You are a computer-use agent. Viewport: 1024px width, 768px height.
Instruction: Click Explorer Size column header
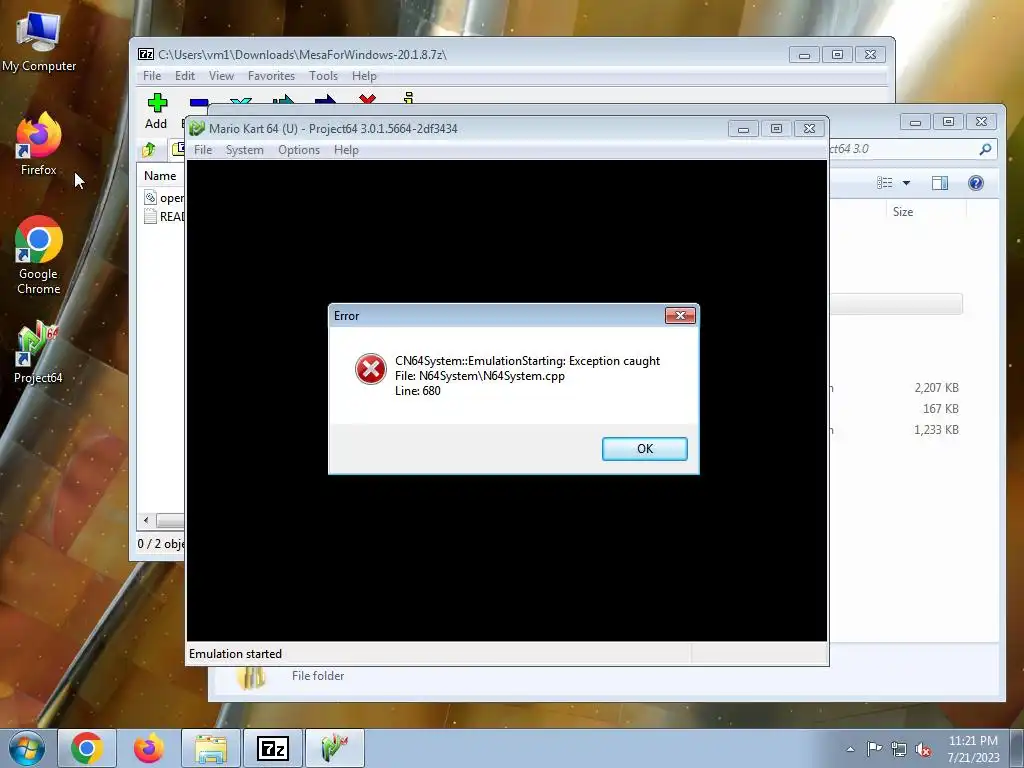point(903,212)
